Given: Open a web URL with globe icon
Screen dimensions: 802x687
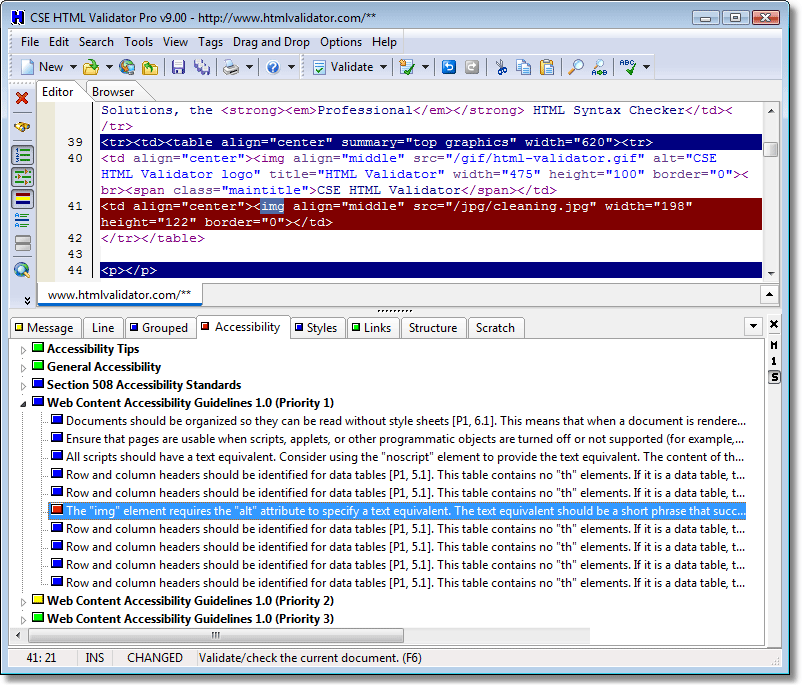Looking at the screenshot, I should point(127,67).
